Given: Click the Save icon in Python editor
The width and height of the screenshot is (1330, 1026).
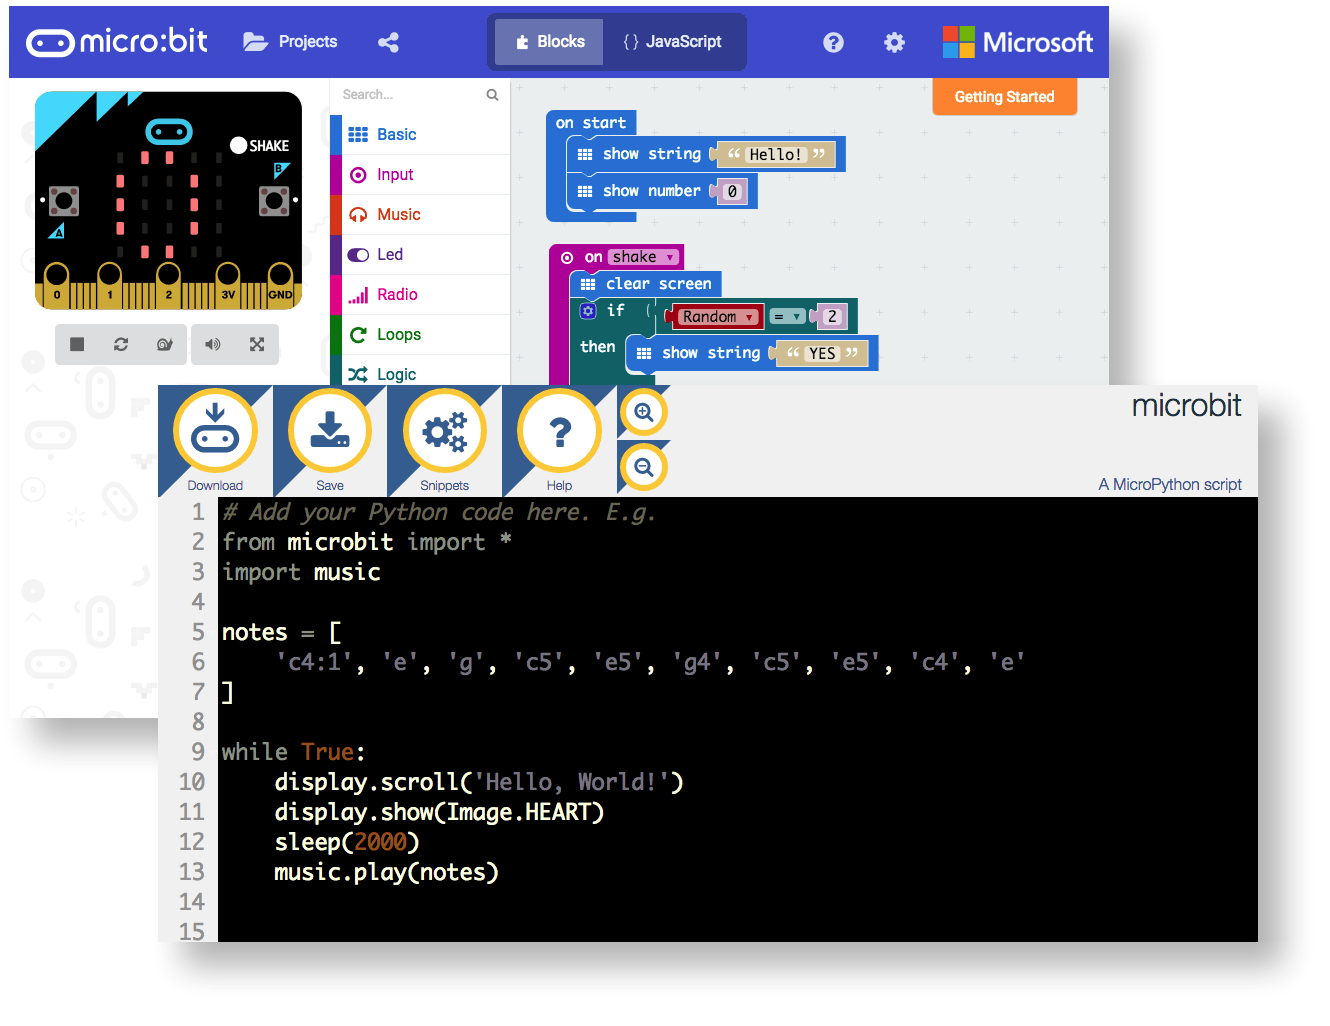Looking at the screenshot, I should 330,432.
